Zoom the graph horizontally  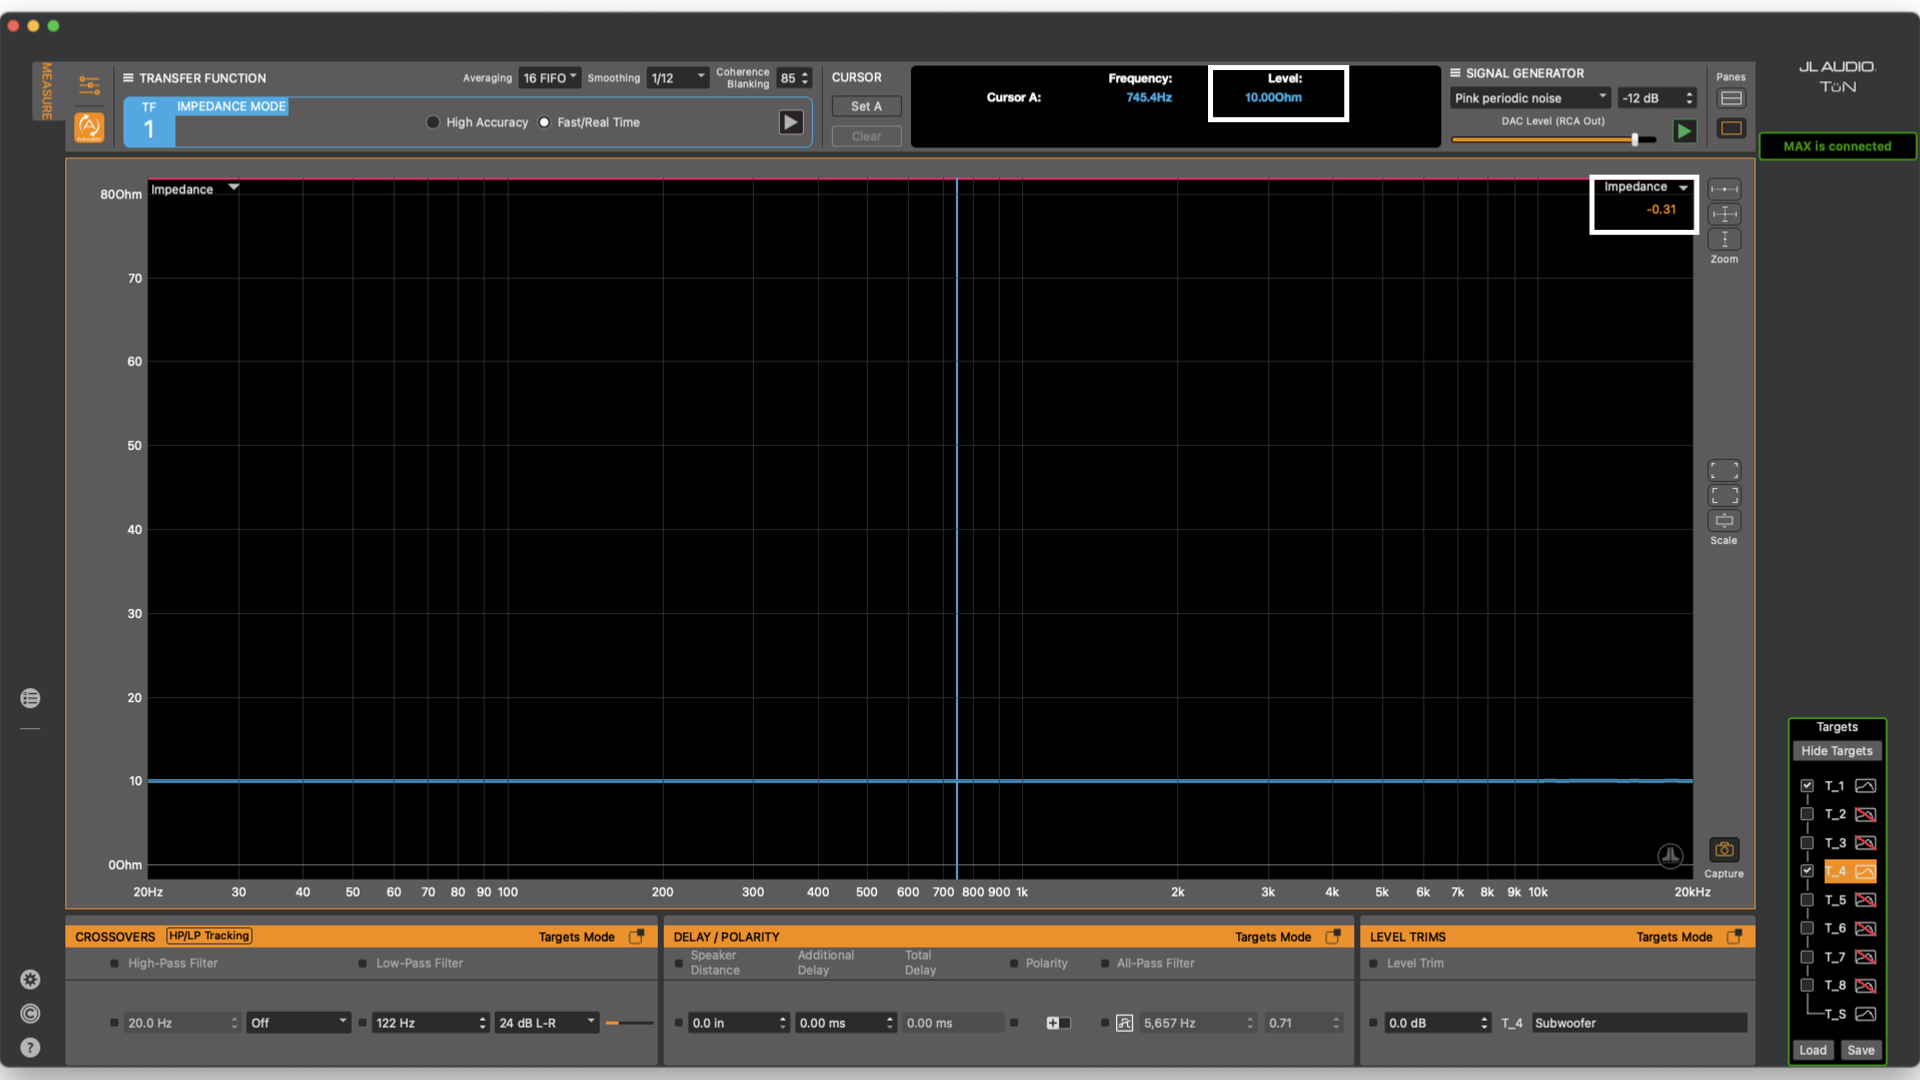[x=1724, y=190]
